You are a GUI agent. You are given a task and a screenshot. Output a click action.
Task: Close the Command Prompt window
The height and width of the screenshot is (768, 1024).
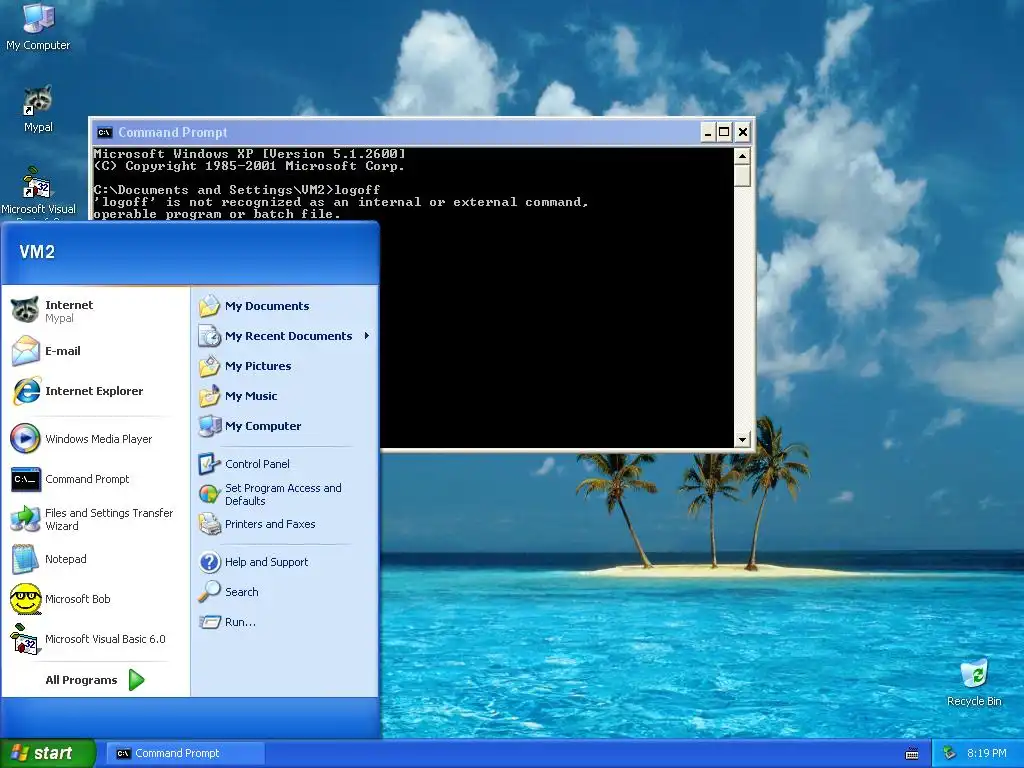[x=743, y=133]
